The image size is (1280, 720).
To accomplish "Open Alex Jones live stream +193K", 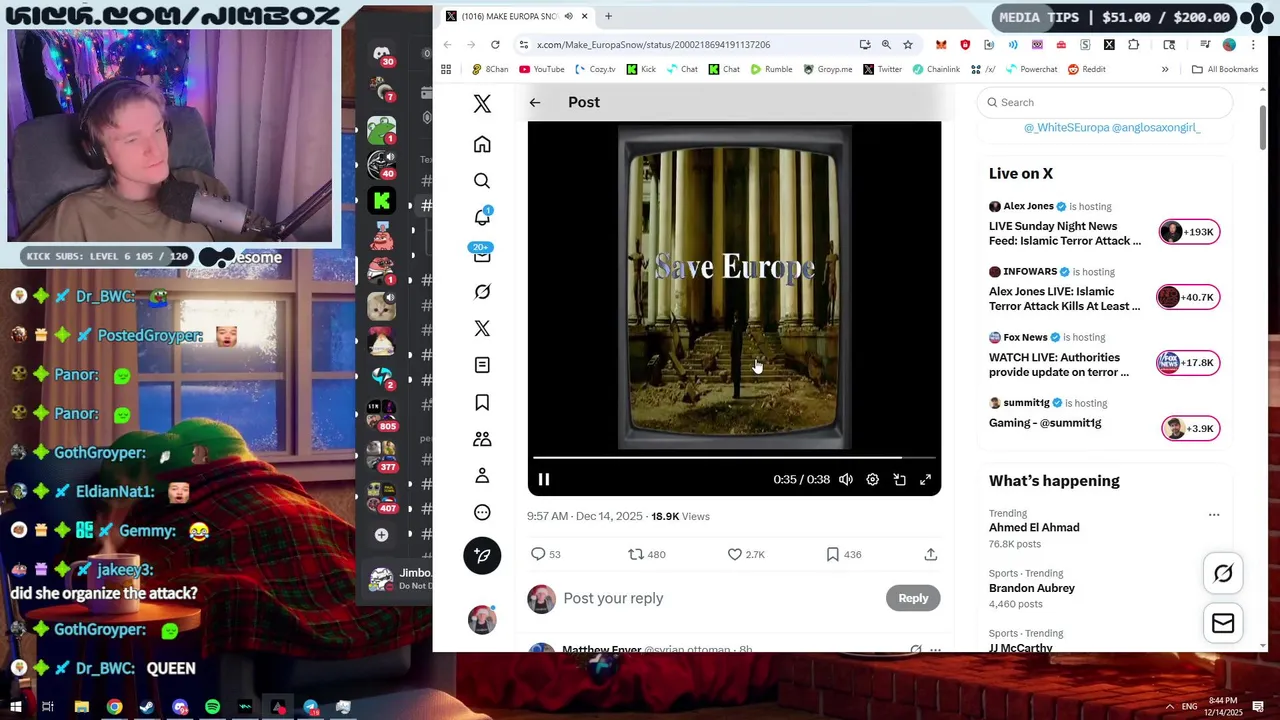I will click(1104, 225).
